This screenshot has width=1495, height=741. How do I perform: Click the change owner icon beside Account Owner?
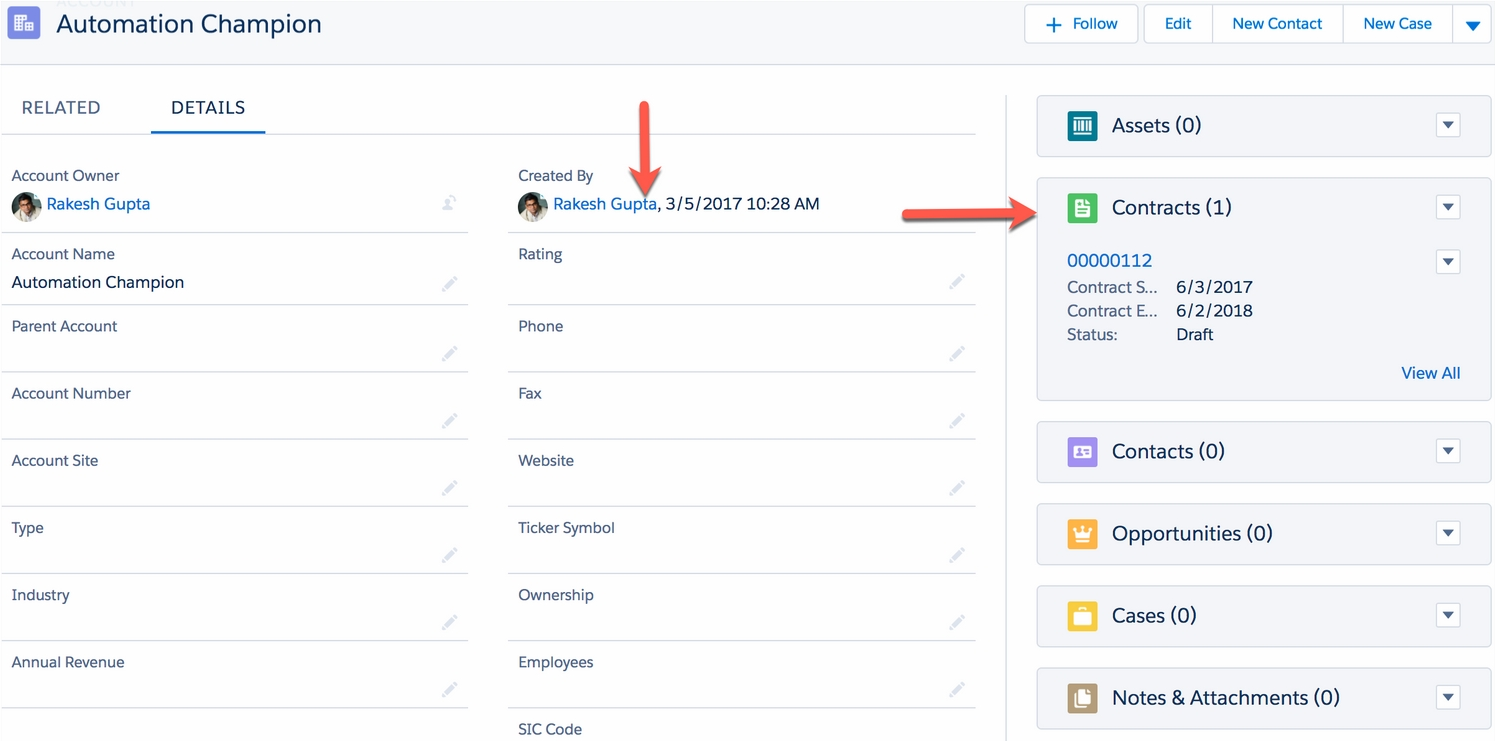click(449, 204)
